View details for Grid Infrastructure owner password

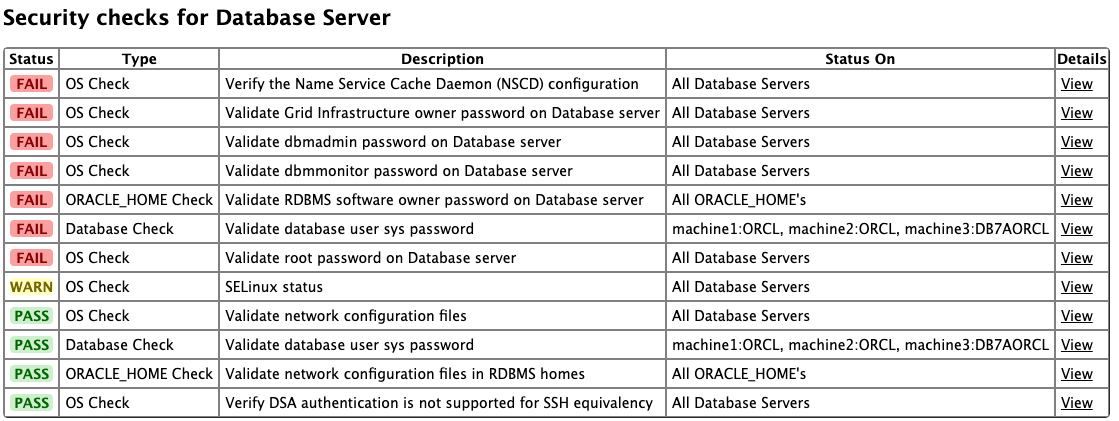click(1076, 113)
